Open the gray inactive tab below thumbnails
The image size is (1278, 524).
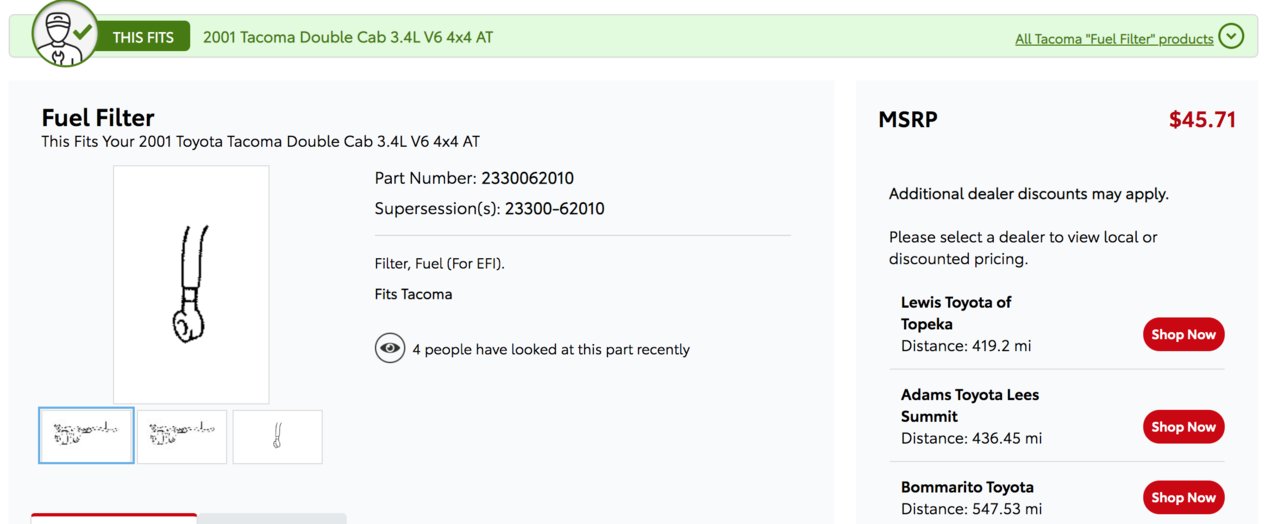click(272, 518)
